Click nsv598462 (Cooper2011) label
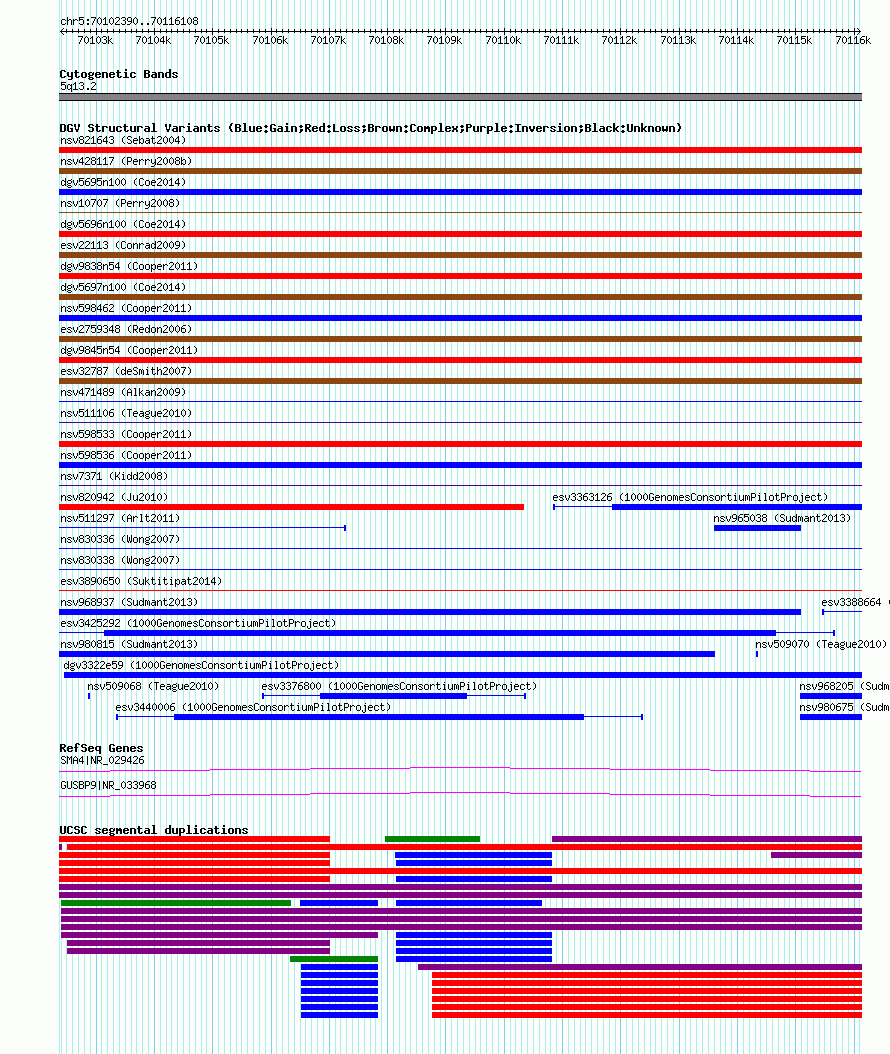 click(126, 308)
